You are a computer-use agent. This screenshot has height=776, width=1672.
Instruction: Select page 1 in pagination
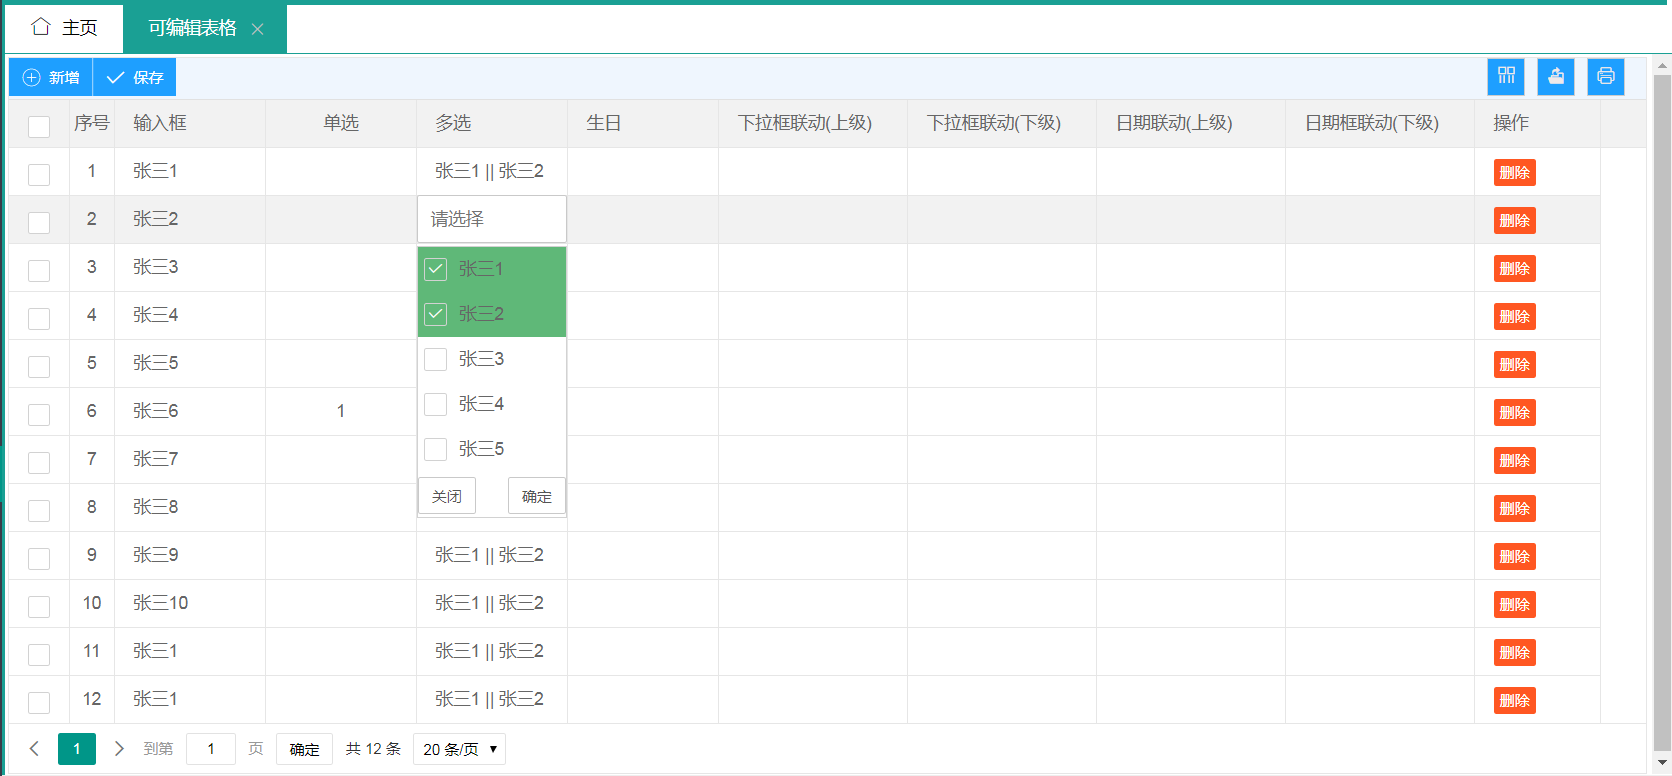point(77,749)
